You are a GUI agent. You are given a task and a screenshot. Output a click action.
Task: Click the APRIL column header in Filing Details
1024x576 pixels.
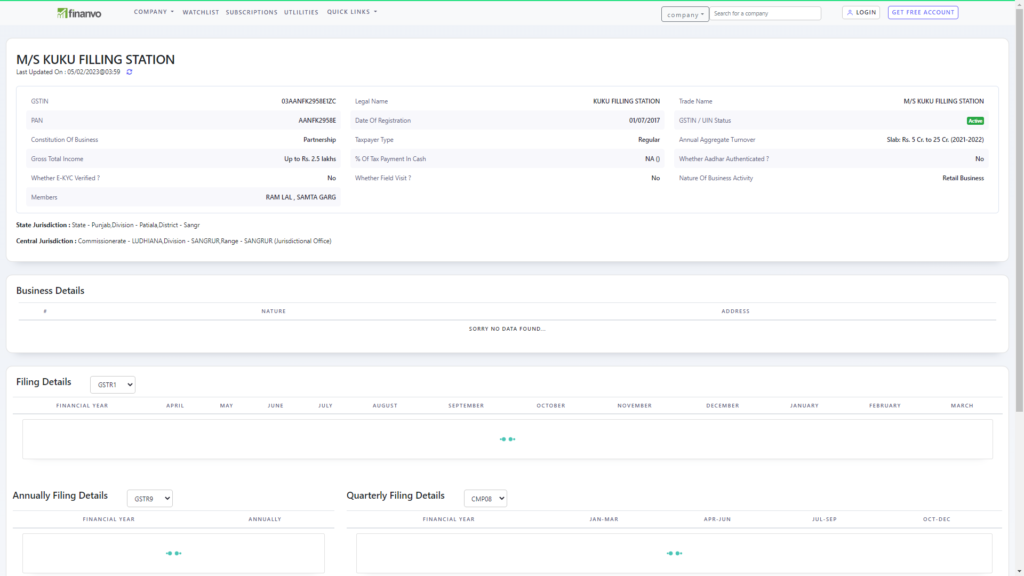175,406
